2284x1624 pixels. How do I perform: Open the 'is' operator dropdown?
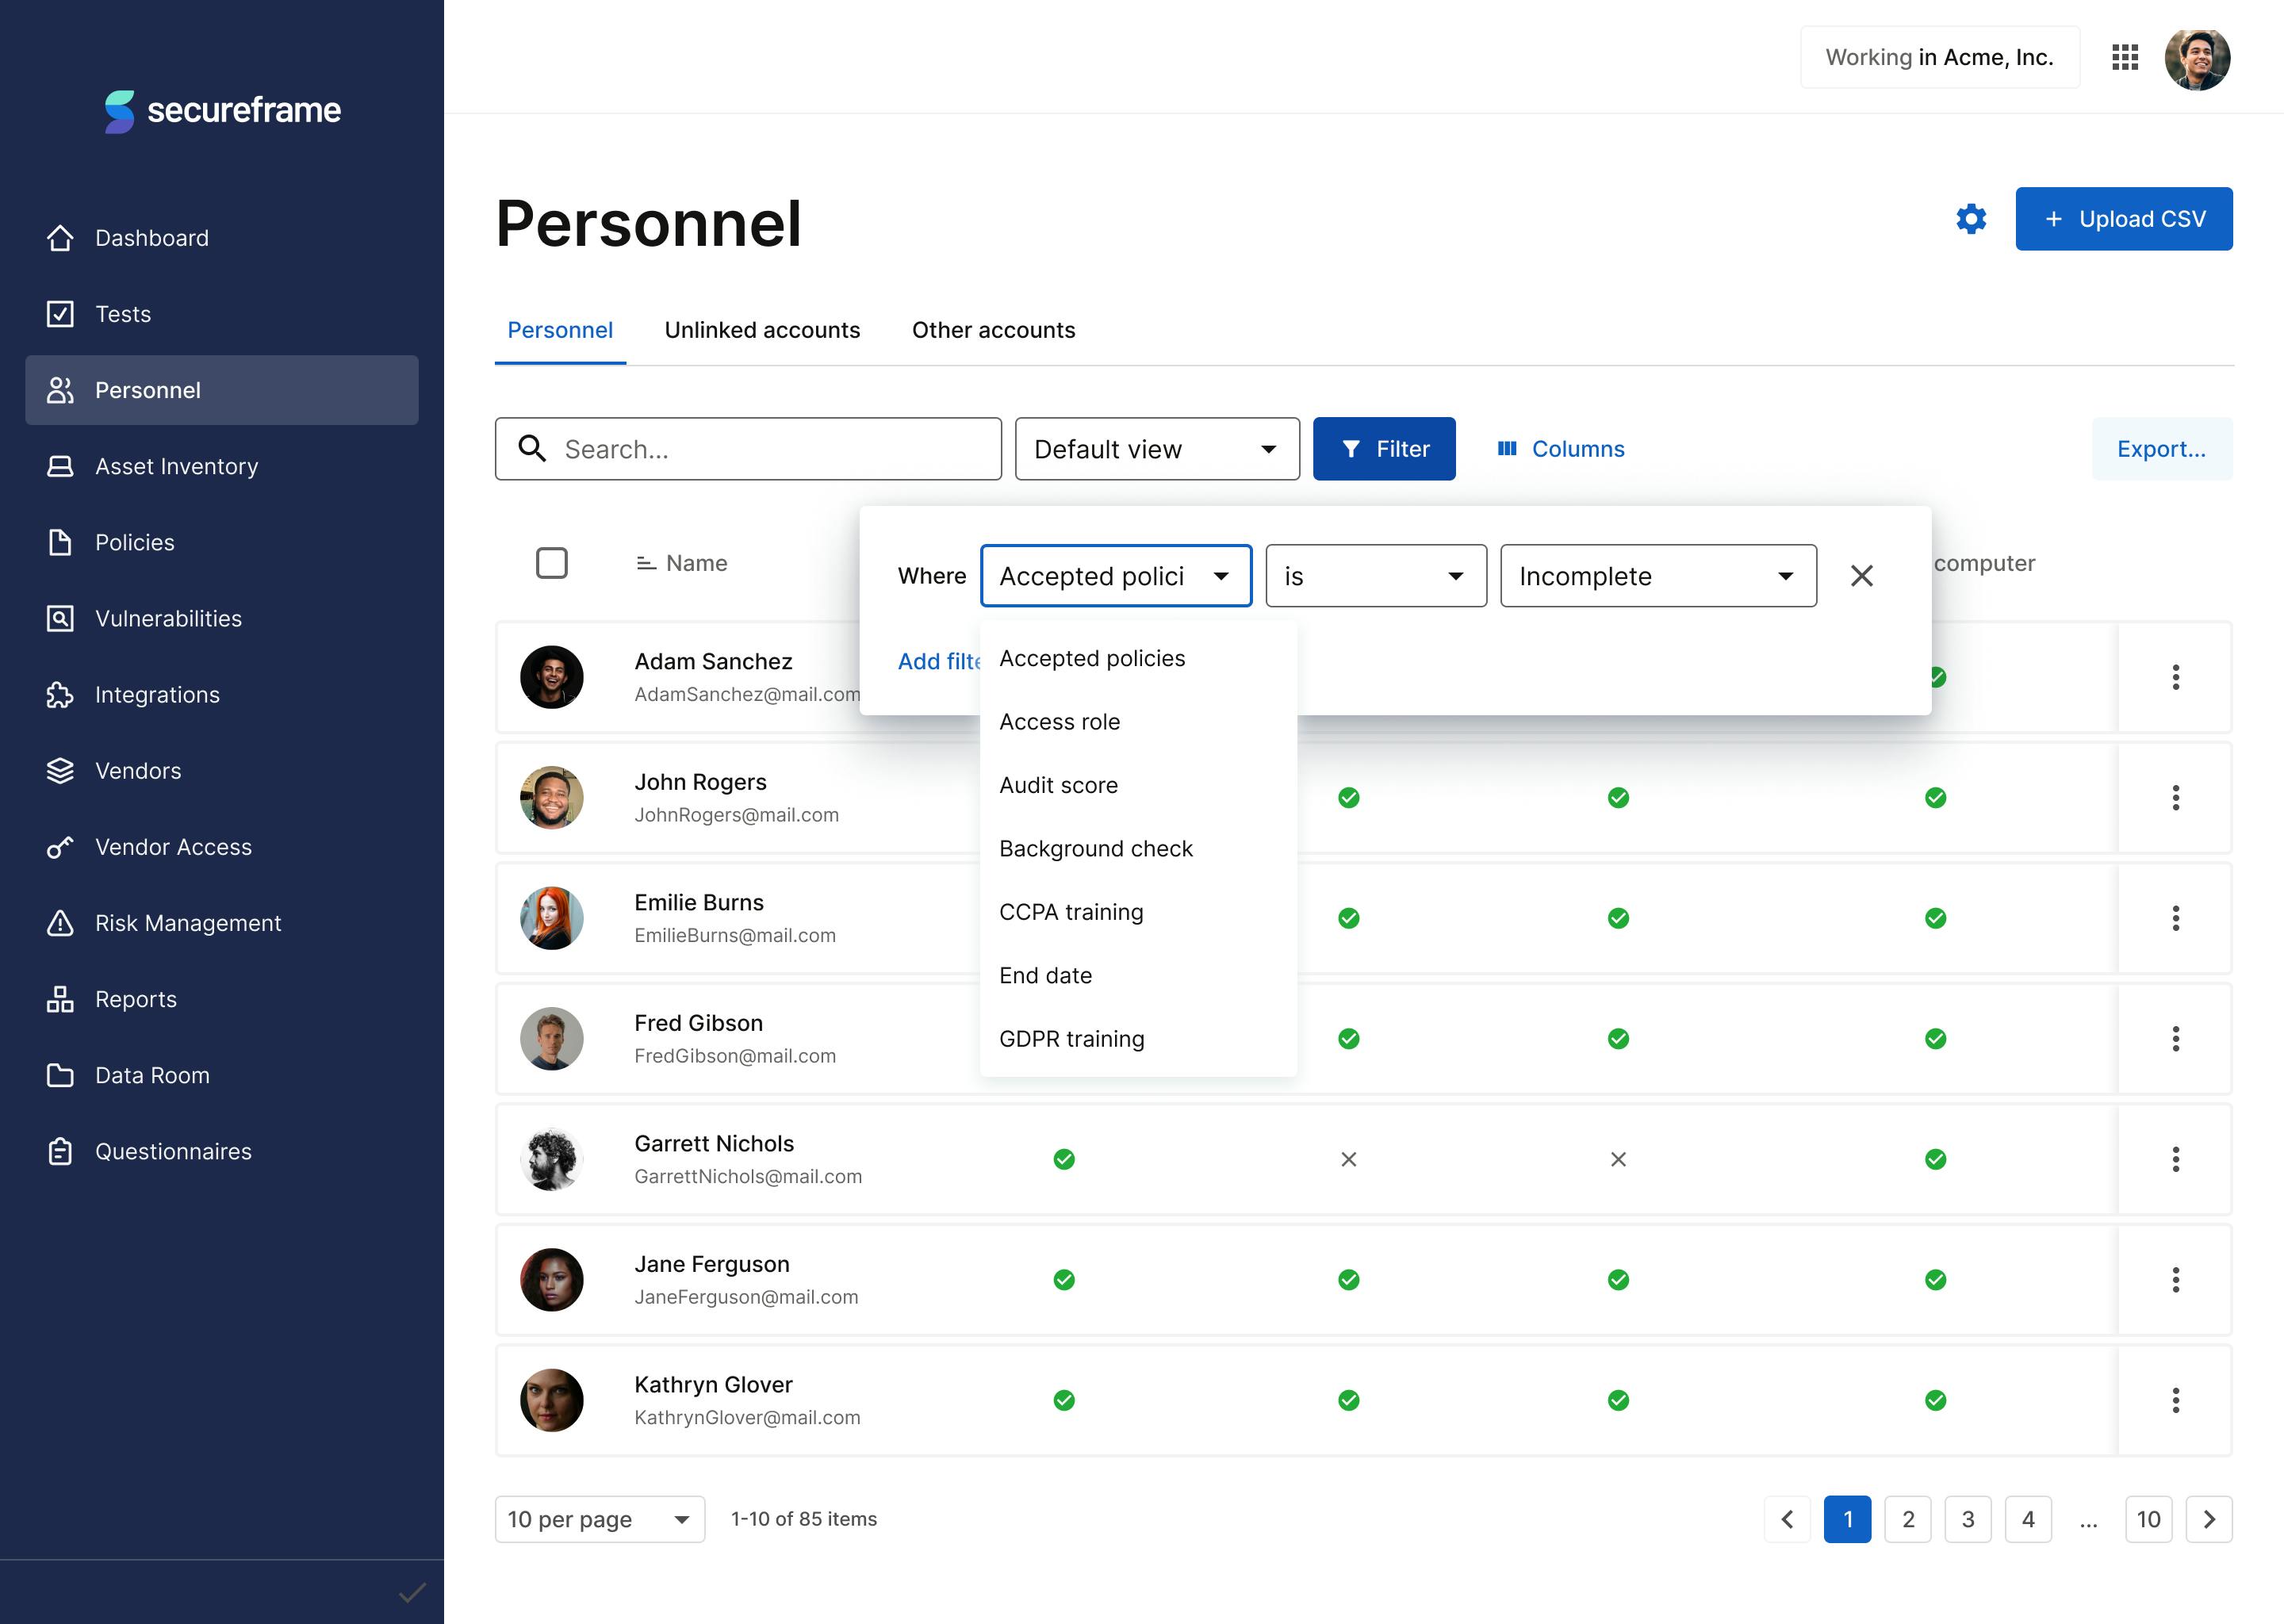click(x=1375, y=576)
